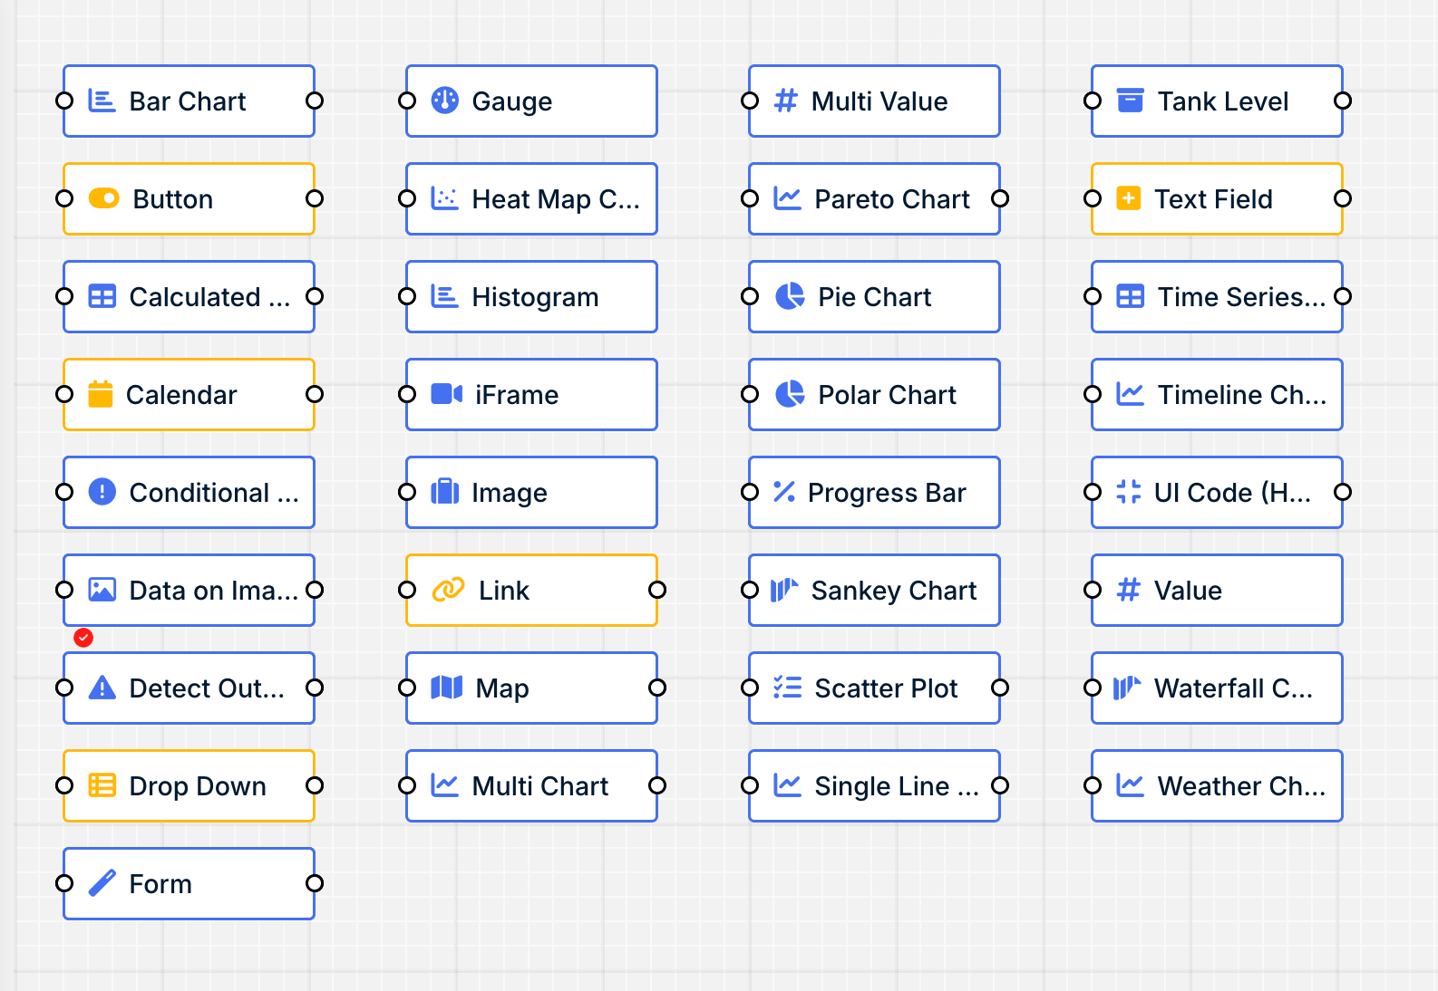This screenshot has width=1438, height=991.
Task: Select the Histogram bars icon
Action: (444, 296)
